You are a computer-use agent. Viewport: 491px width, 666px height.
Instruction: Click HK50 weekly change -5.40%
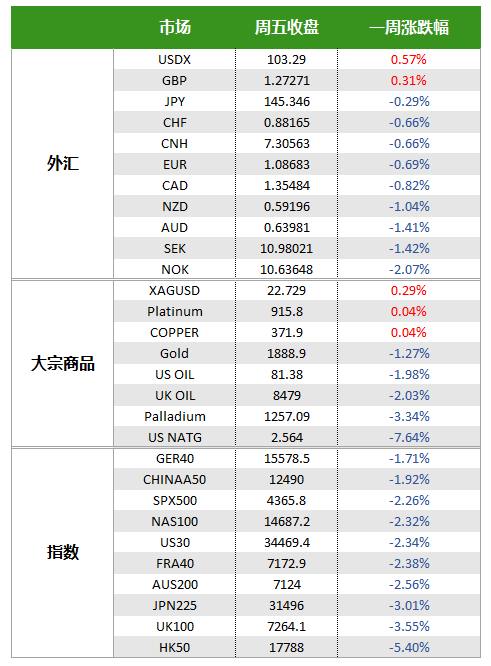(x=409, y=647)
